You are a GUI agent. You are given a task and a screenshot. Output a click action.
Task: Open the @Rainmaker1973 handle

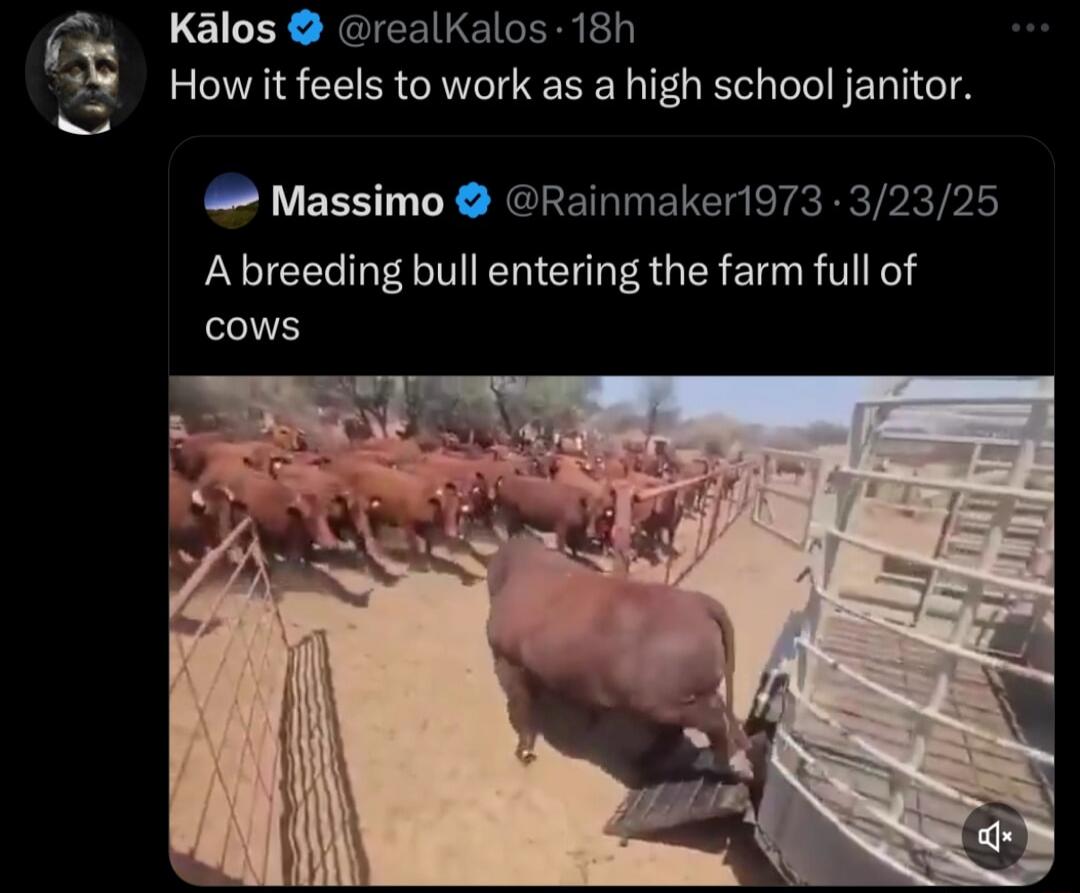[664, 201]
